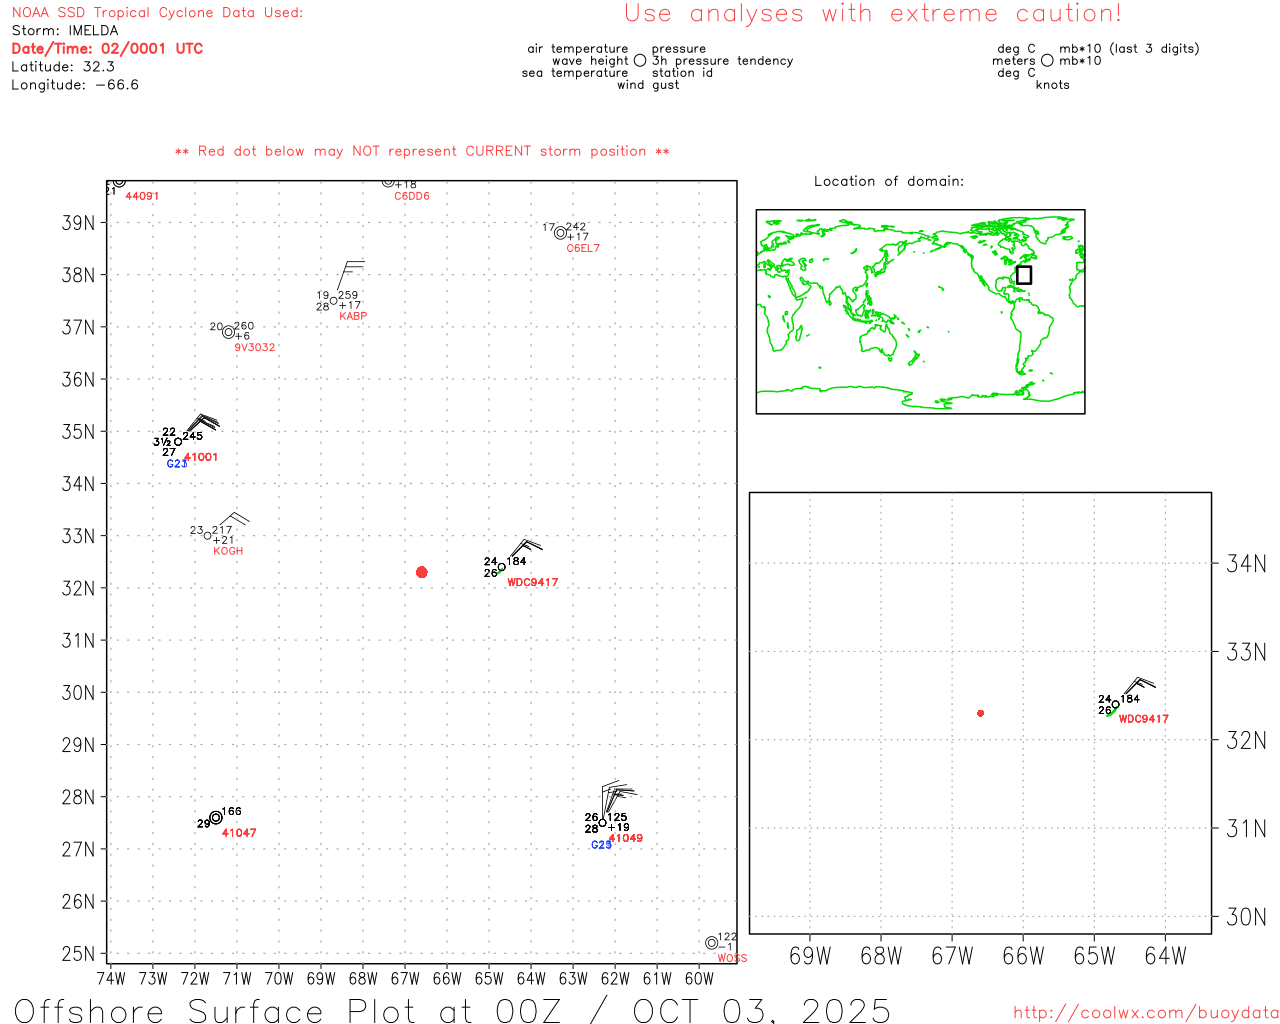Screen dimensions: 1280x1024
Task: Click the KABP station marker
Action: pos(333,301)
